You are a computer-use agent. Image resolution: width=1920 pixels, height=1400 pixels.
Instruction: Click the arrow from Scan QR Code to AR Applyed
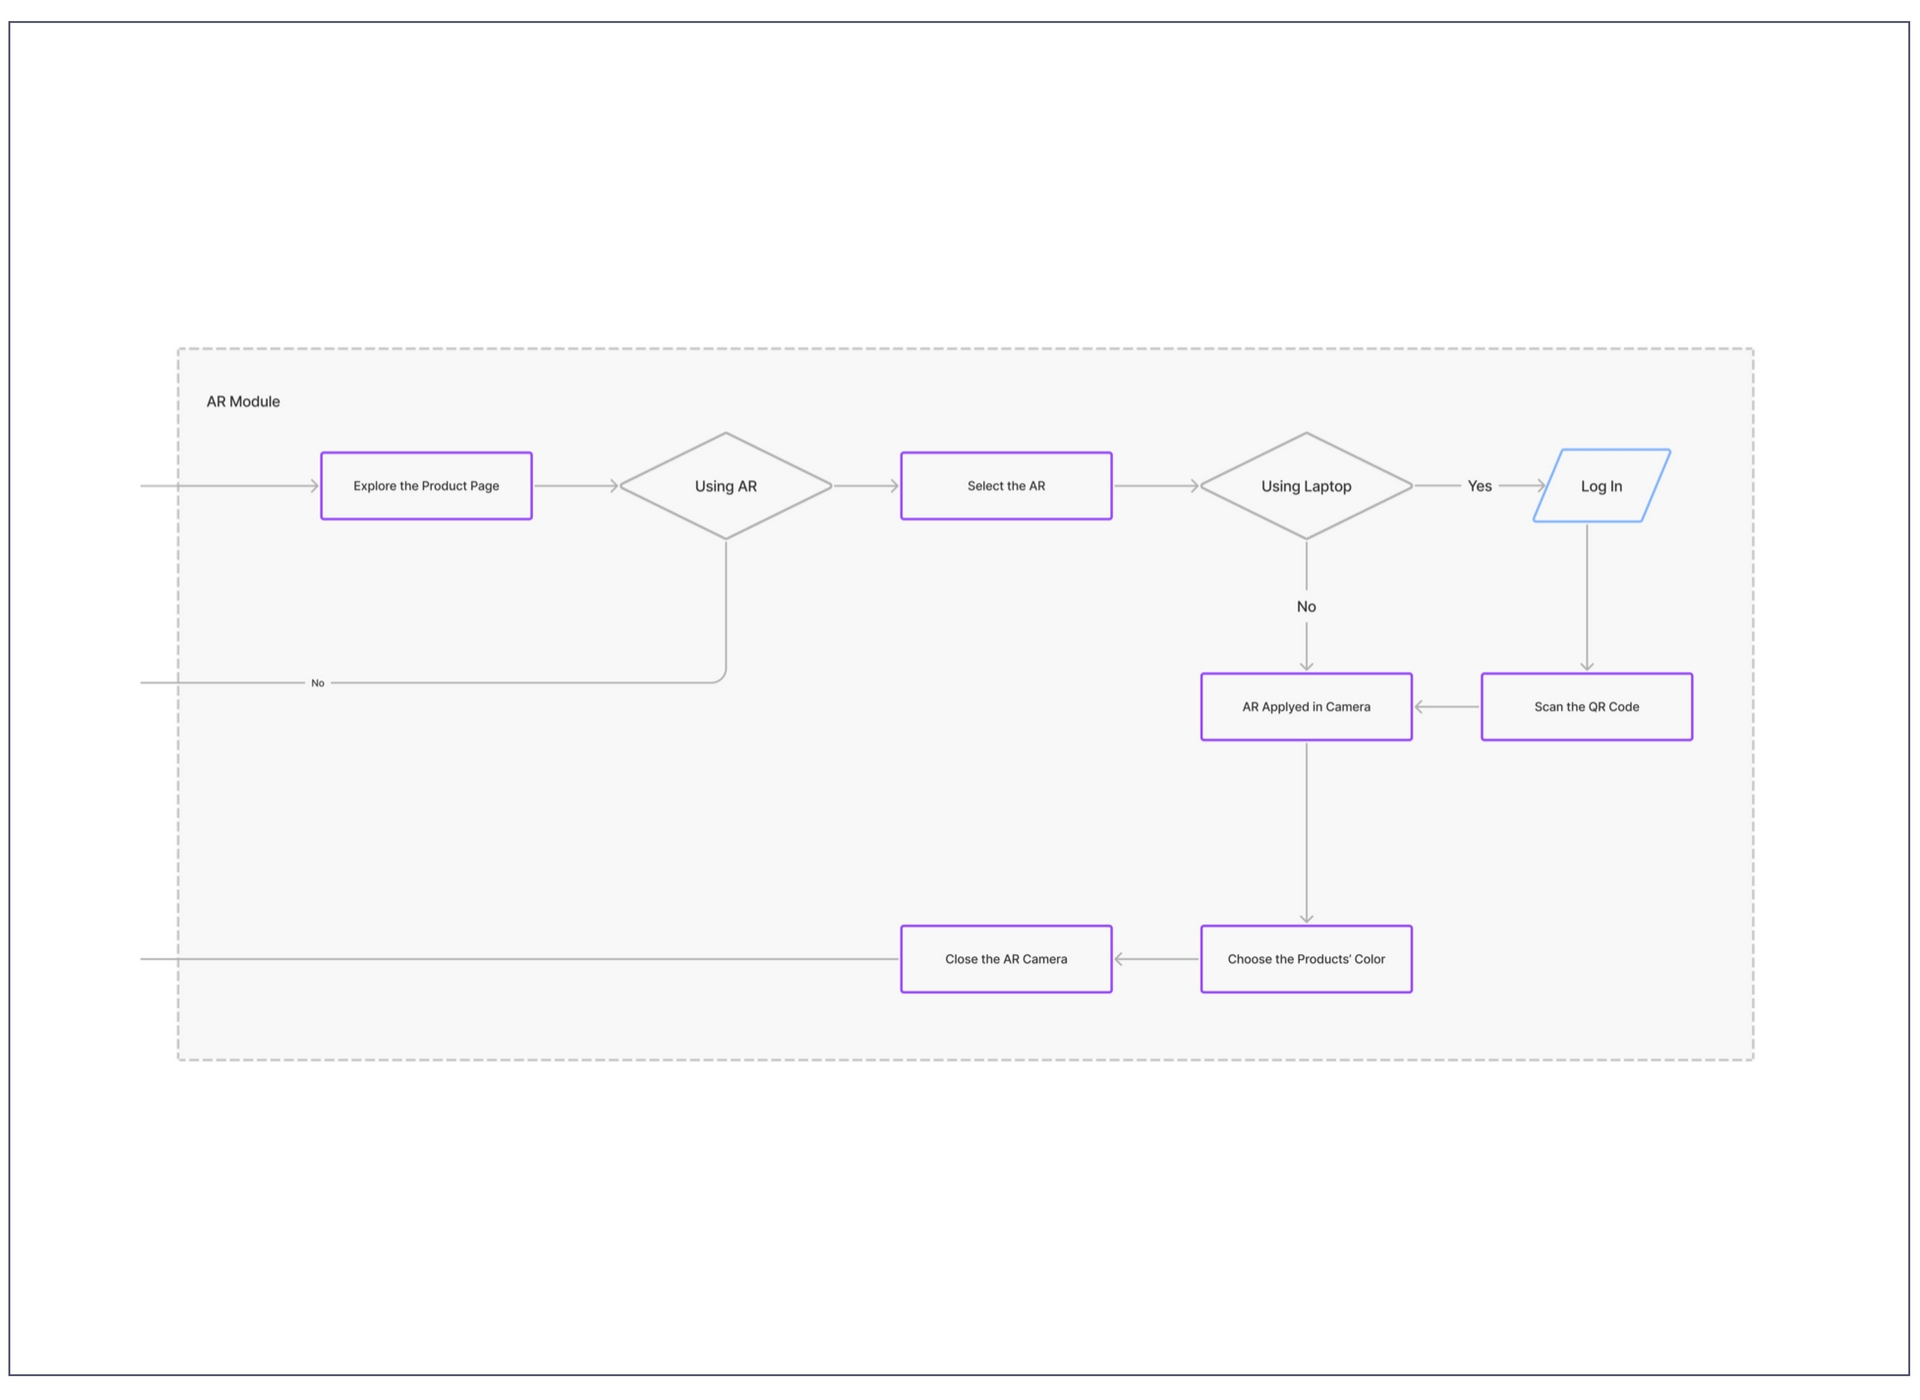(x=1447, y=707)
